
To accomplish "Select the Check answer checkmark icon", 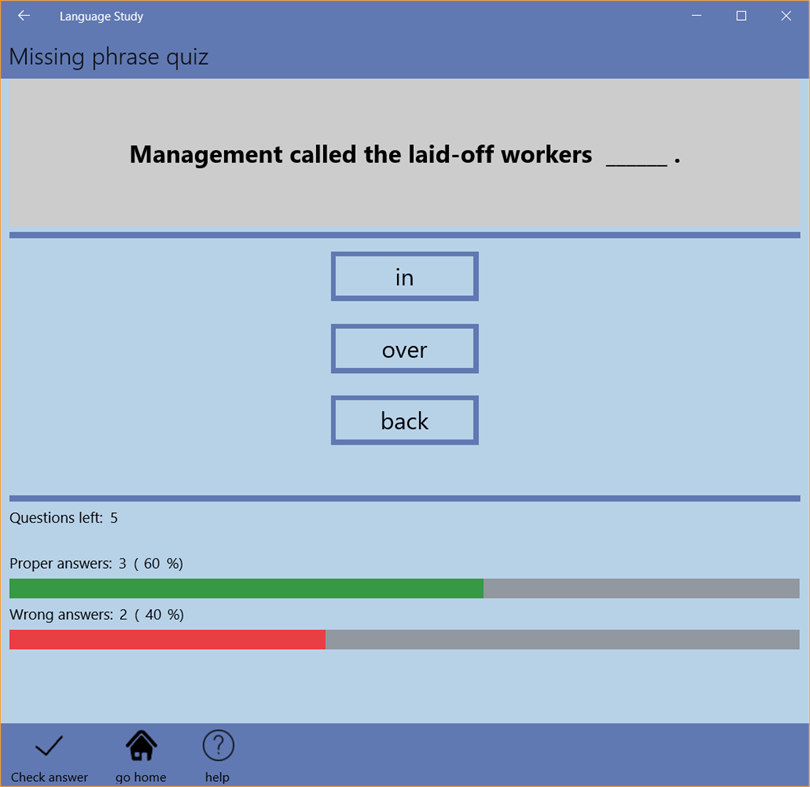I will [x=48, y=745].
